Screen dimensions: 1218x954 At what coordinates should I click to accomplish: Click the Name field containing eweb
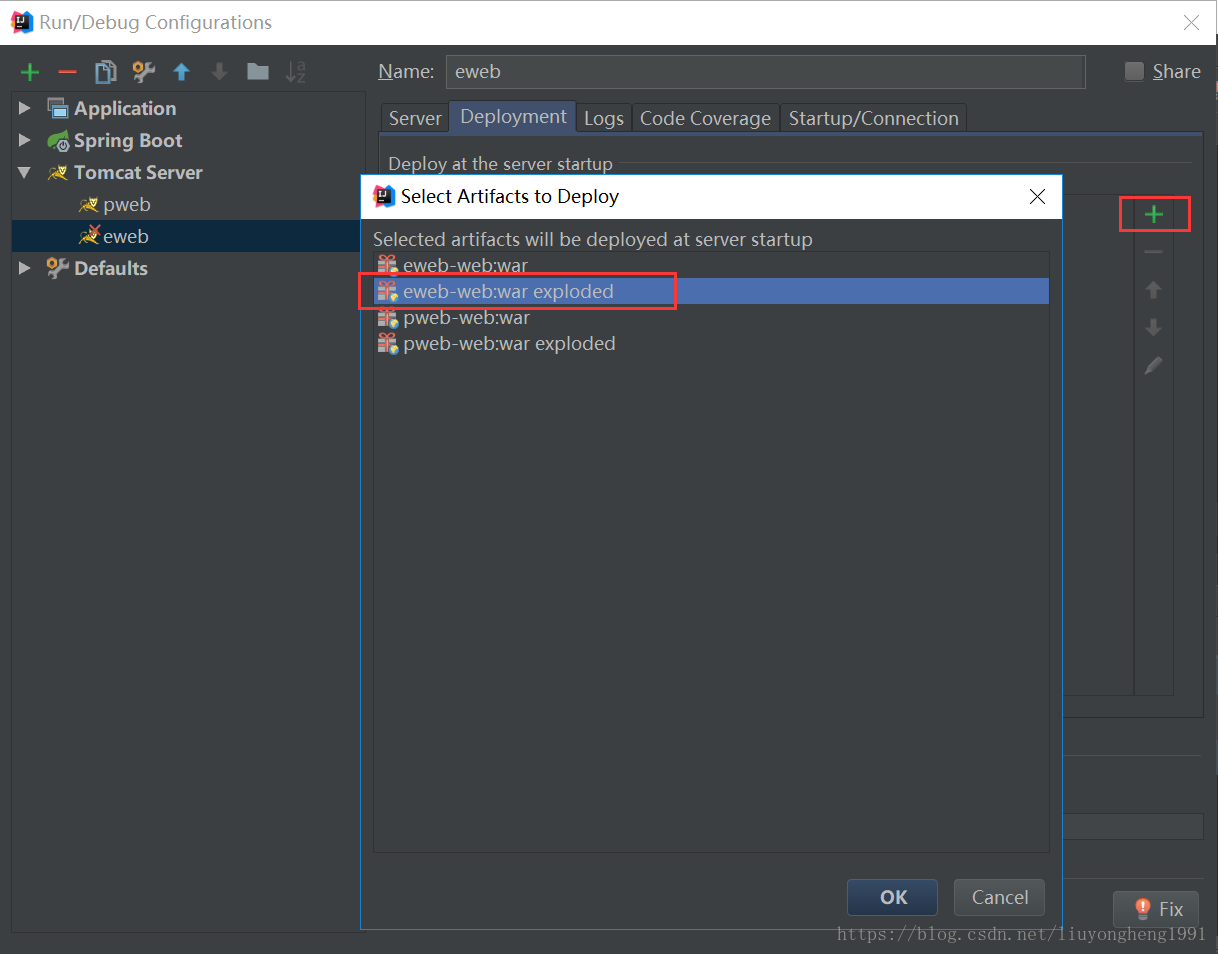point(765,72)
